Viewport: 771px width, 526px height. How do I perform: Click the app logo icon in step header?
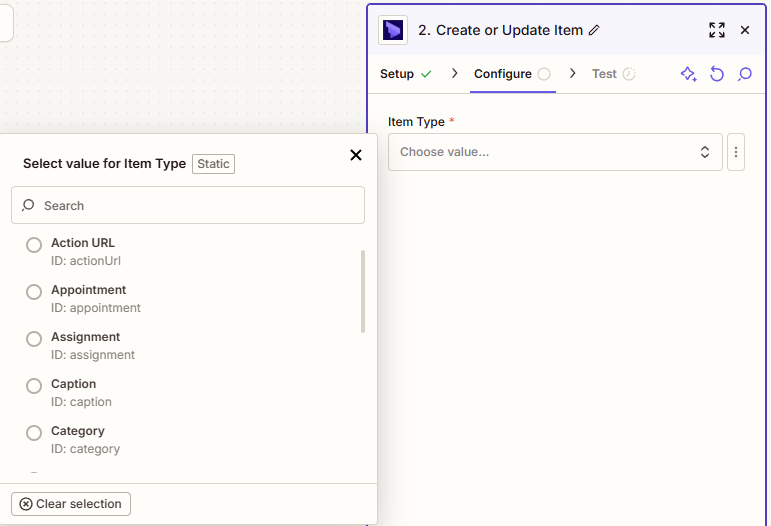pos(393,30)
